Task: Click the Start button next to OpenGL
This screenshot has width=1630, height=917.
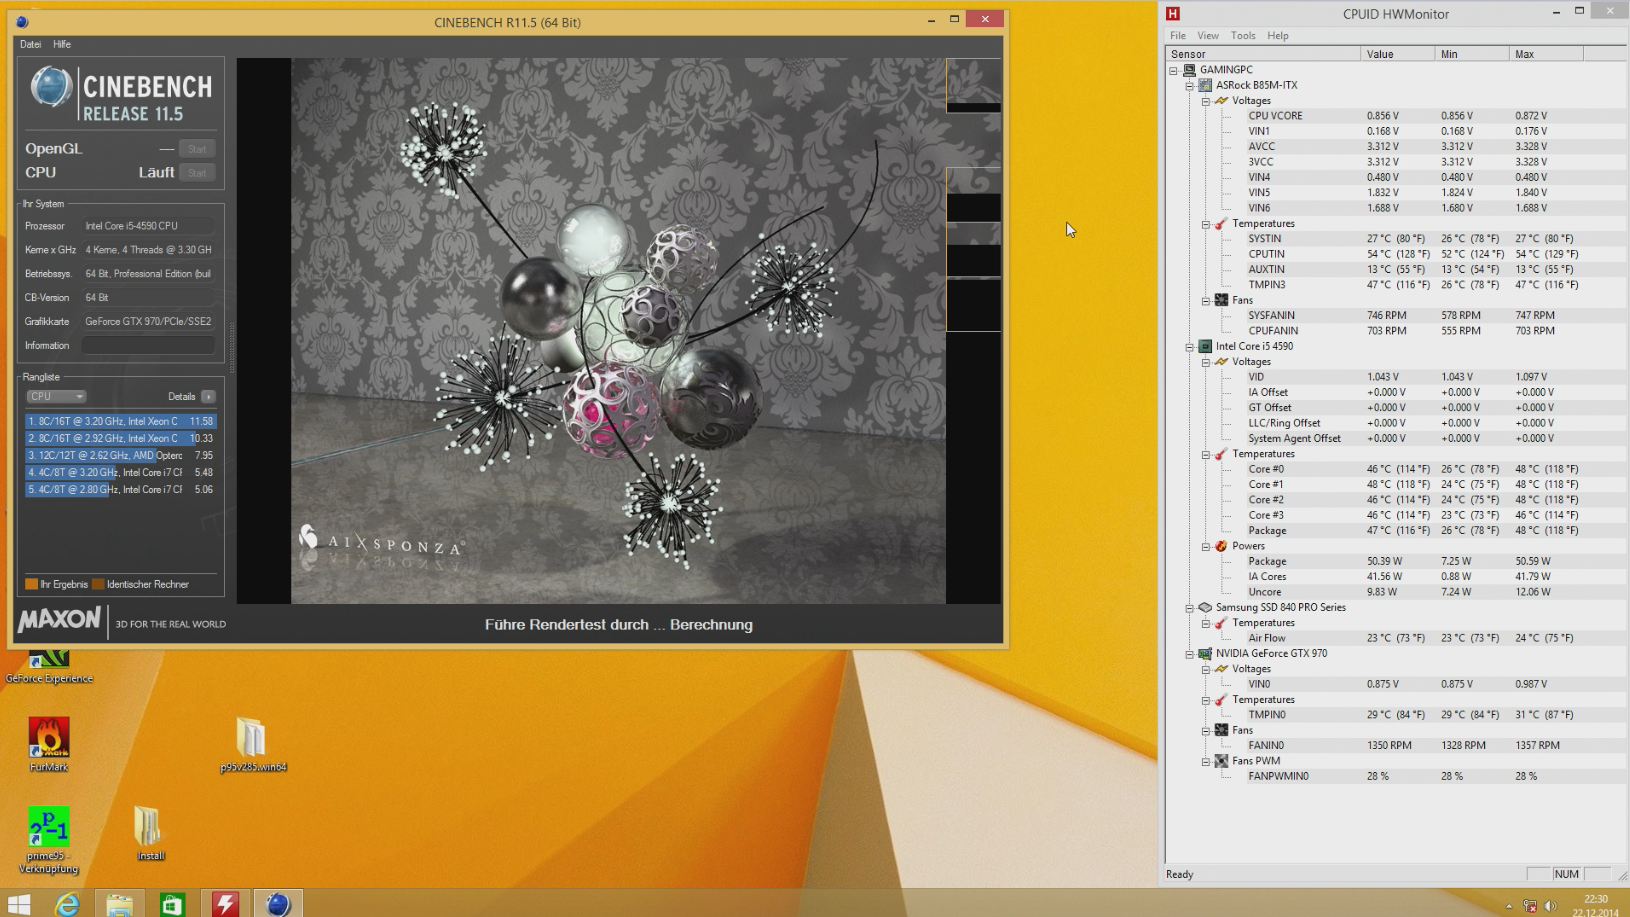Action: (x=197, y=149)
